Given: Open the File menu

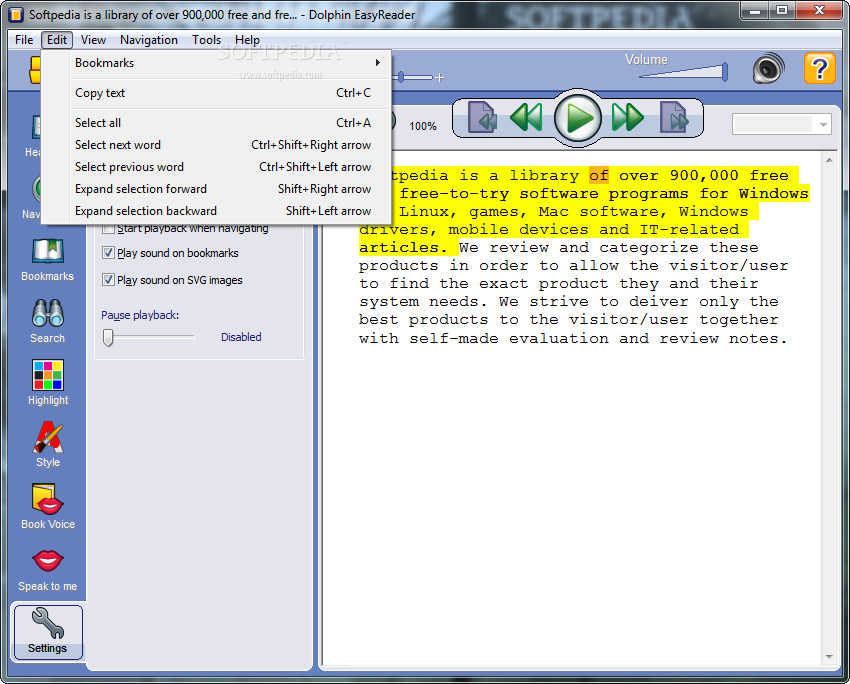Looking at the screenshot, I should click(x=24, y=40).
